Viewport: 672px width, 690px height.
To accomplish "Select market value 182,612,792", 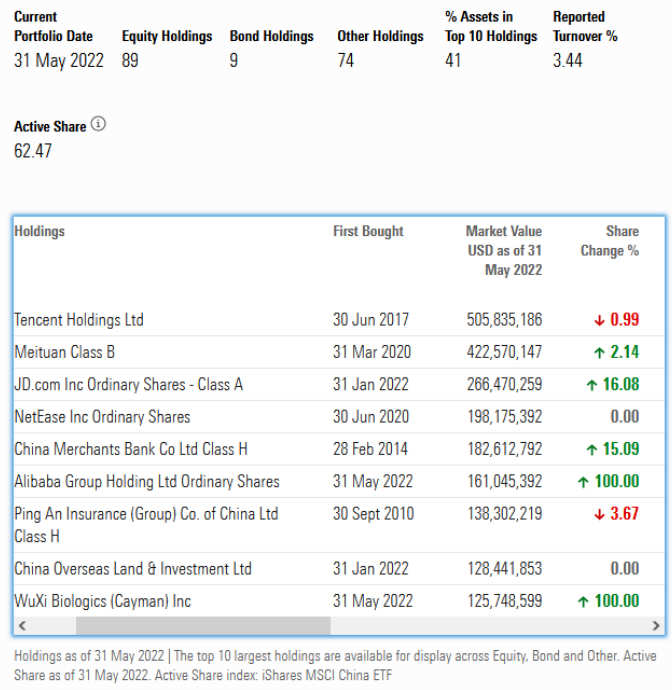I will pyautogui.click(x=505, y=449).
